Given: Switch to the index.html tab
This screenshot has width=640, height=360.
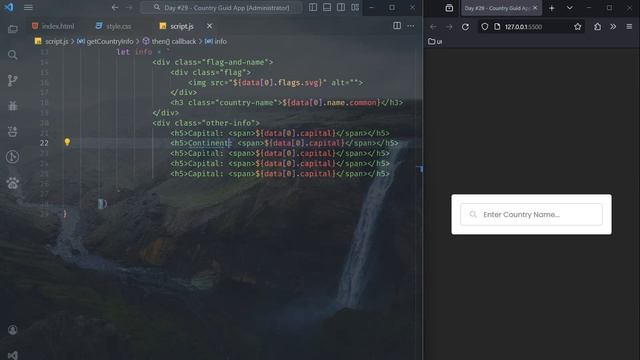Looking at the screenshot, I should [x=53, y=26].
